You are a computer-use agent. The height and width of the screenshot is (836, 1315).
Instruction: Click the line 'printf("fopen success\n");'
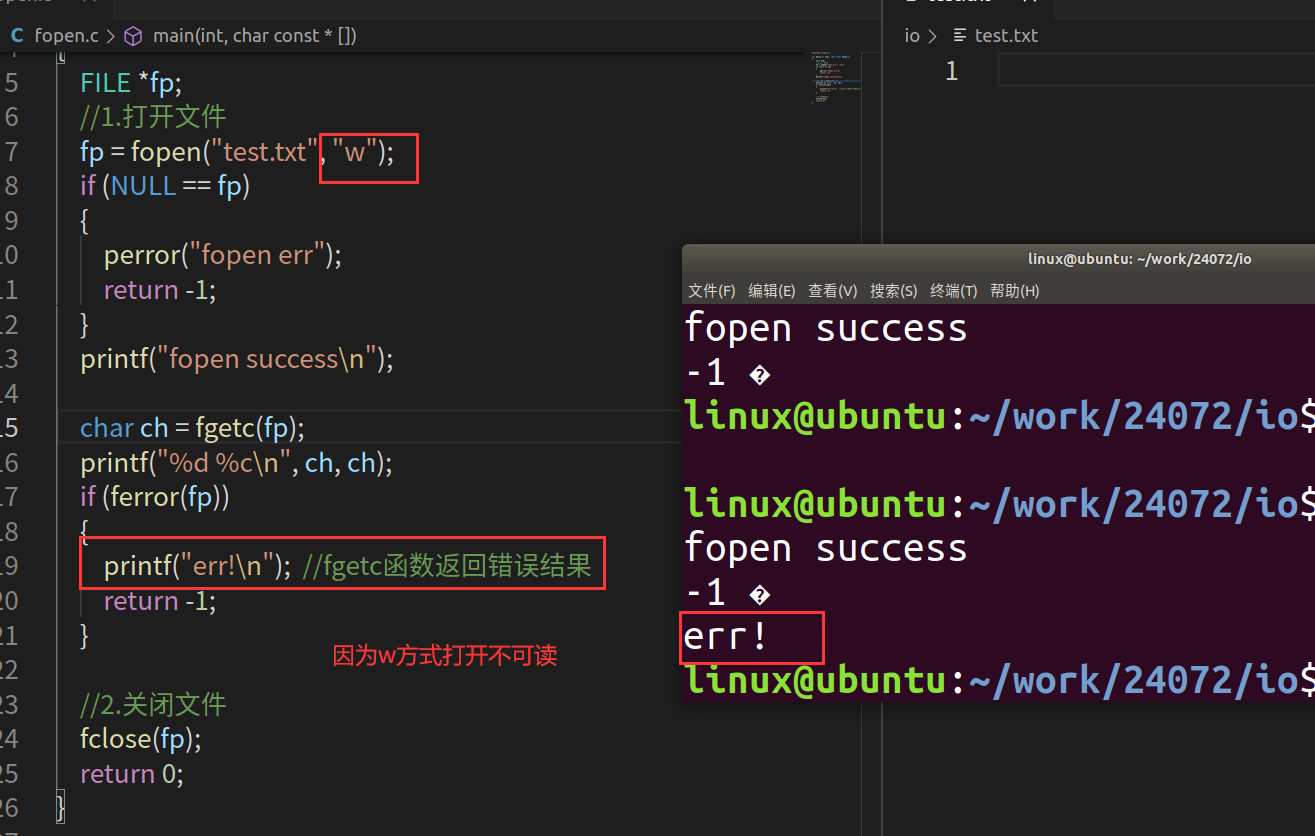[237, 359]
